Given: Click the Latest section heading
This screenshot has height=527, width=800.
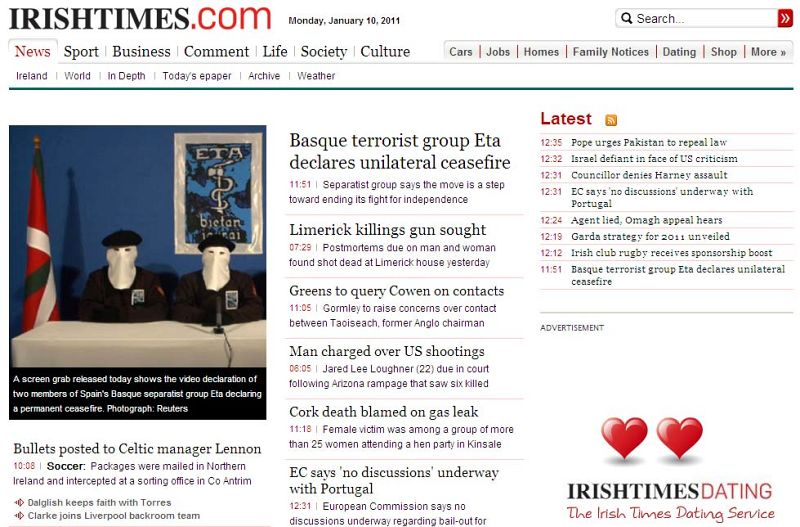Looking at the screenshot, I should click(566, 119).
